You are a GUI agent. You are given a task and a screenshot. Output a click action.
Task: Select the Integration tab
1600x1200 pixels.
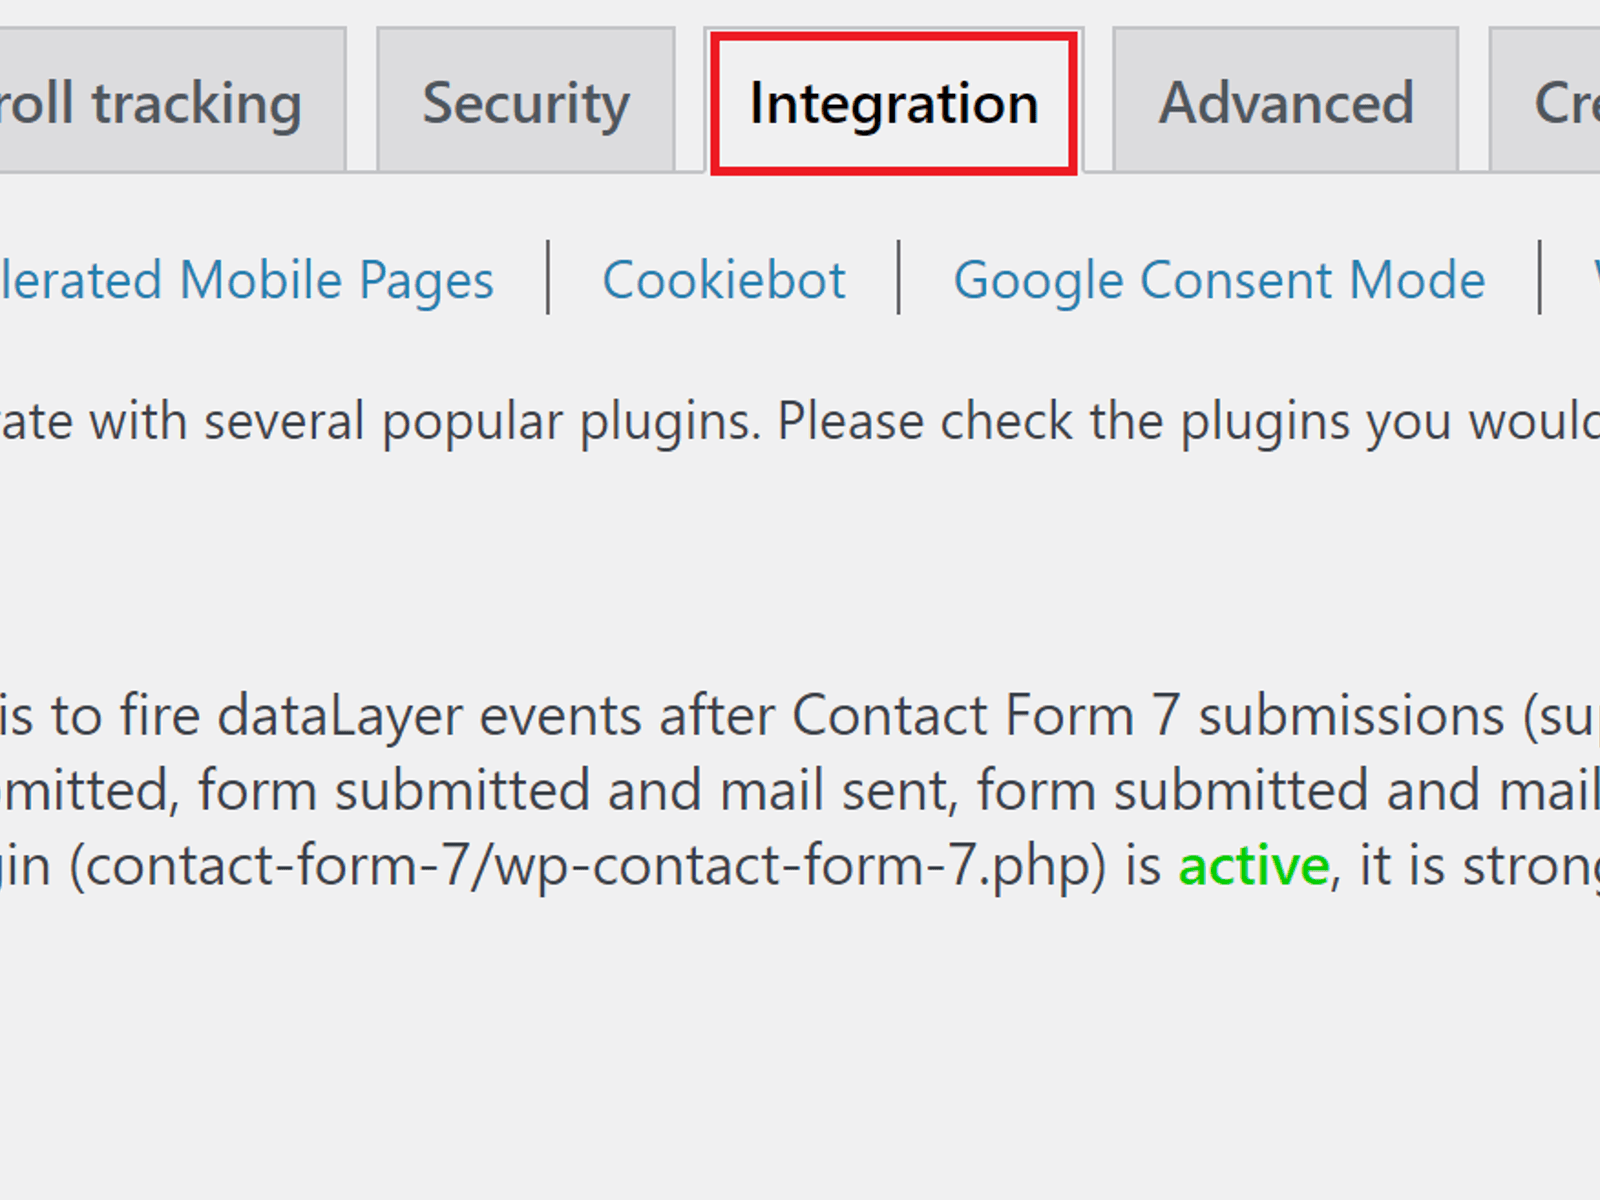(x=894, y=104)
